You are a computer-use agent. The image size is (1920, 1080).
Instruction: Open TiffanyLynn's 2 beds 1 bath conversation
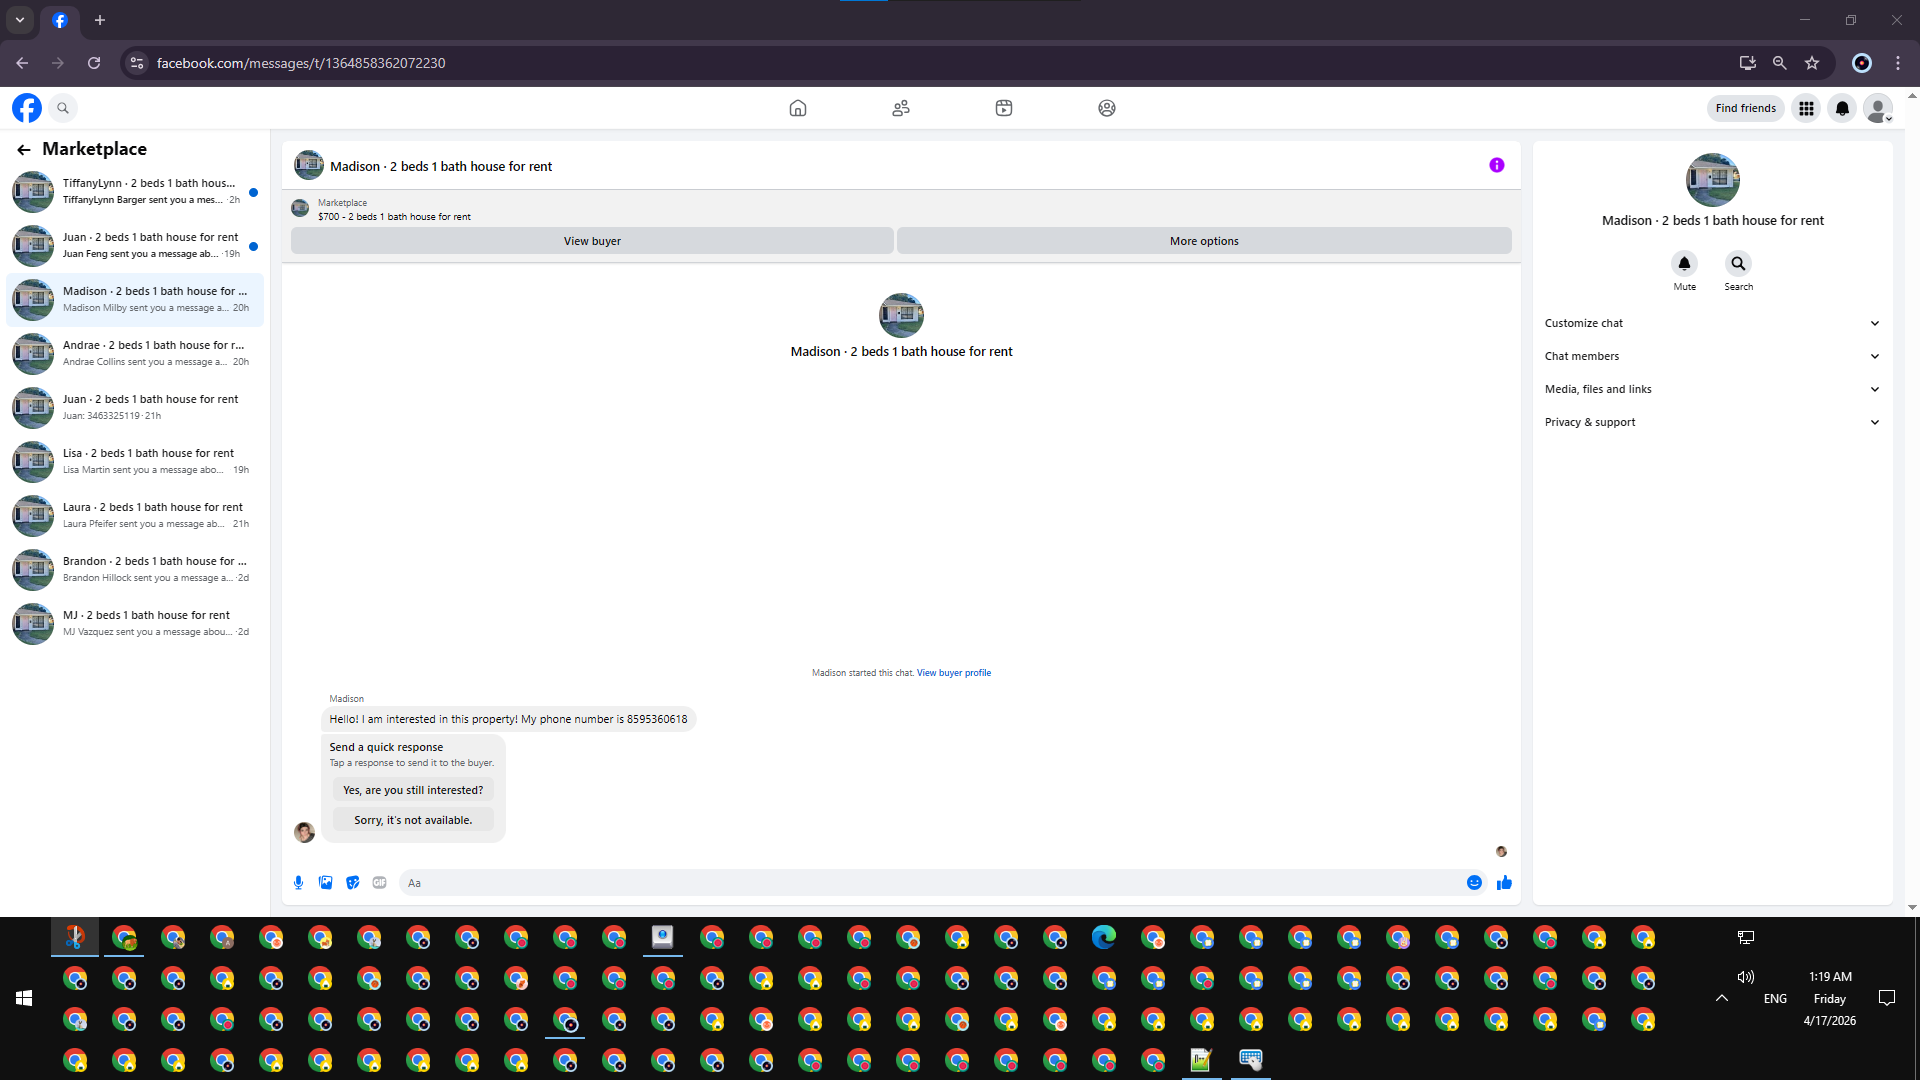tap(135, 192)
